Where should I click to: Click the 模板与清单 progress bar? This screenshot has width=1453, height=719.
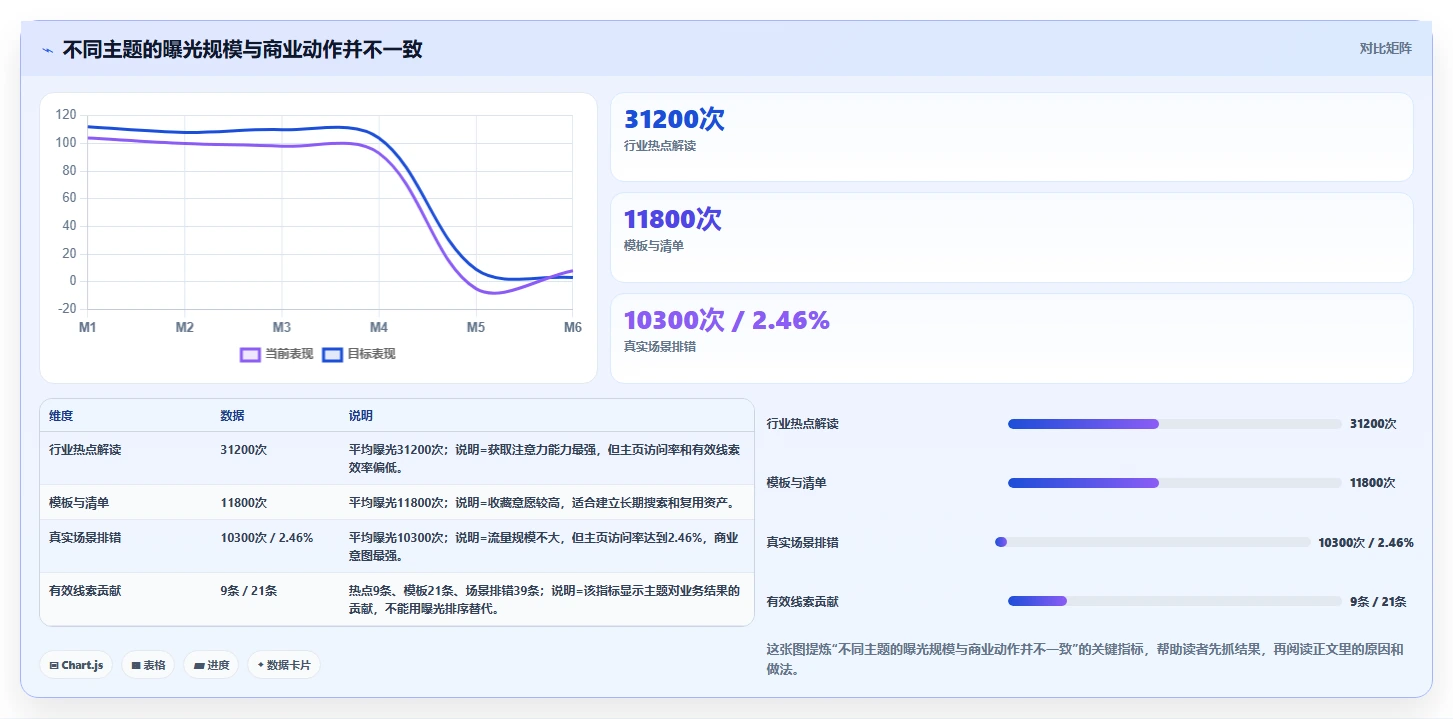point(1174,483)
